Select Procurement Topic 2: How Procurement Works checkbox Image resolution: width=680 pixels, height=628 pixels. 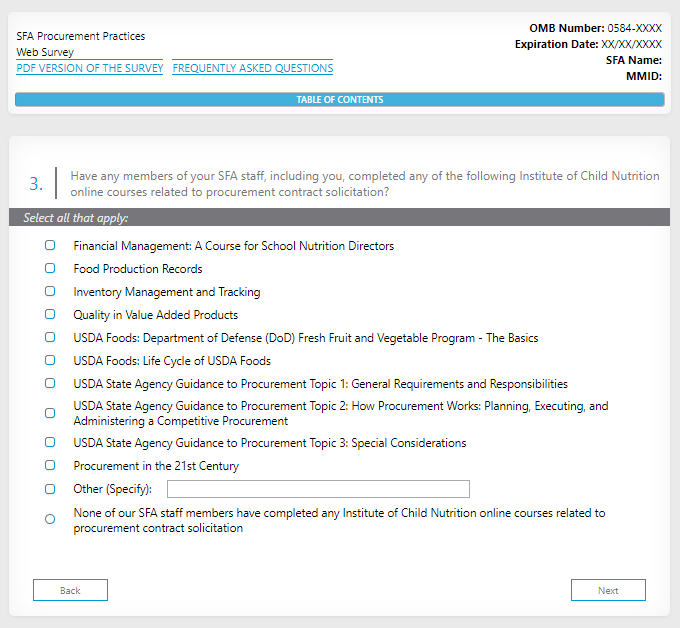tap(50, 413)
